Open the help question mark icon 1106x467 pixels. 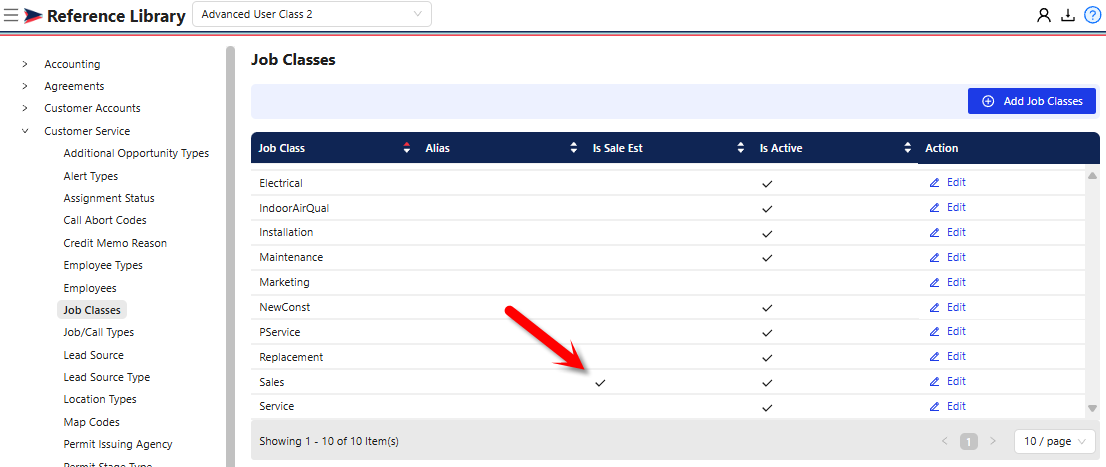(x=1092, y=15)
